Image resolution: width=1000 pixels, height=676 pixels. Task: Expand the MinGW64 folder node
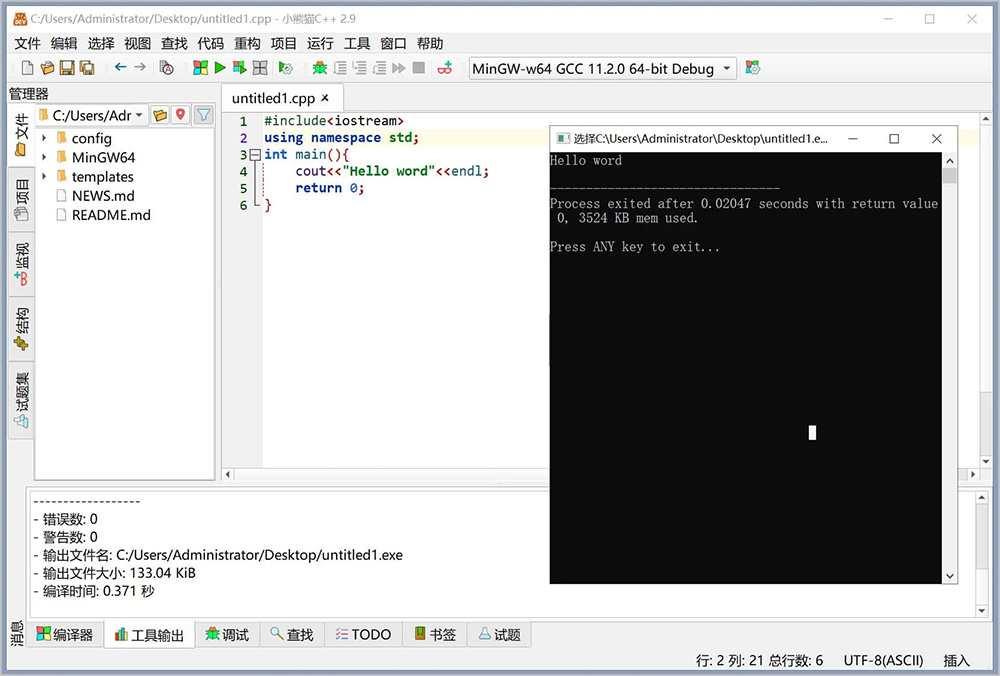(45, 158)
